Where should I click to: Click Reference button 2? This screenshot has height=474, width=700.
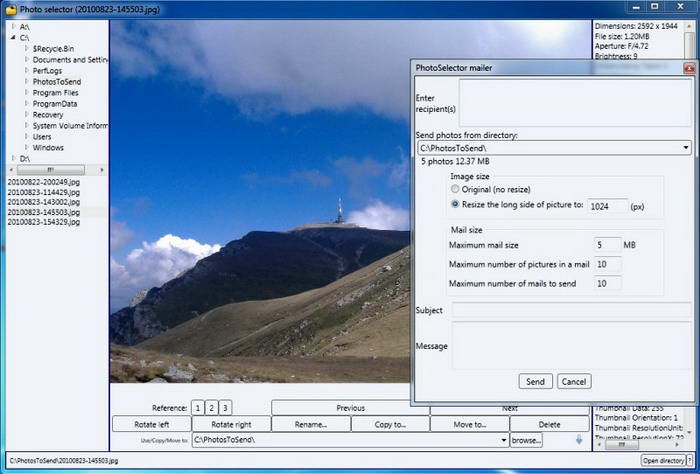coord(212,408)
